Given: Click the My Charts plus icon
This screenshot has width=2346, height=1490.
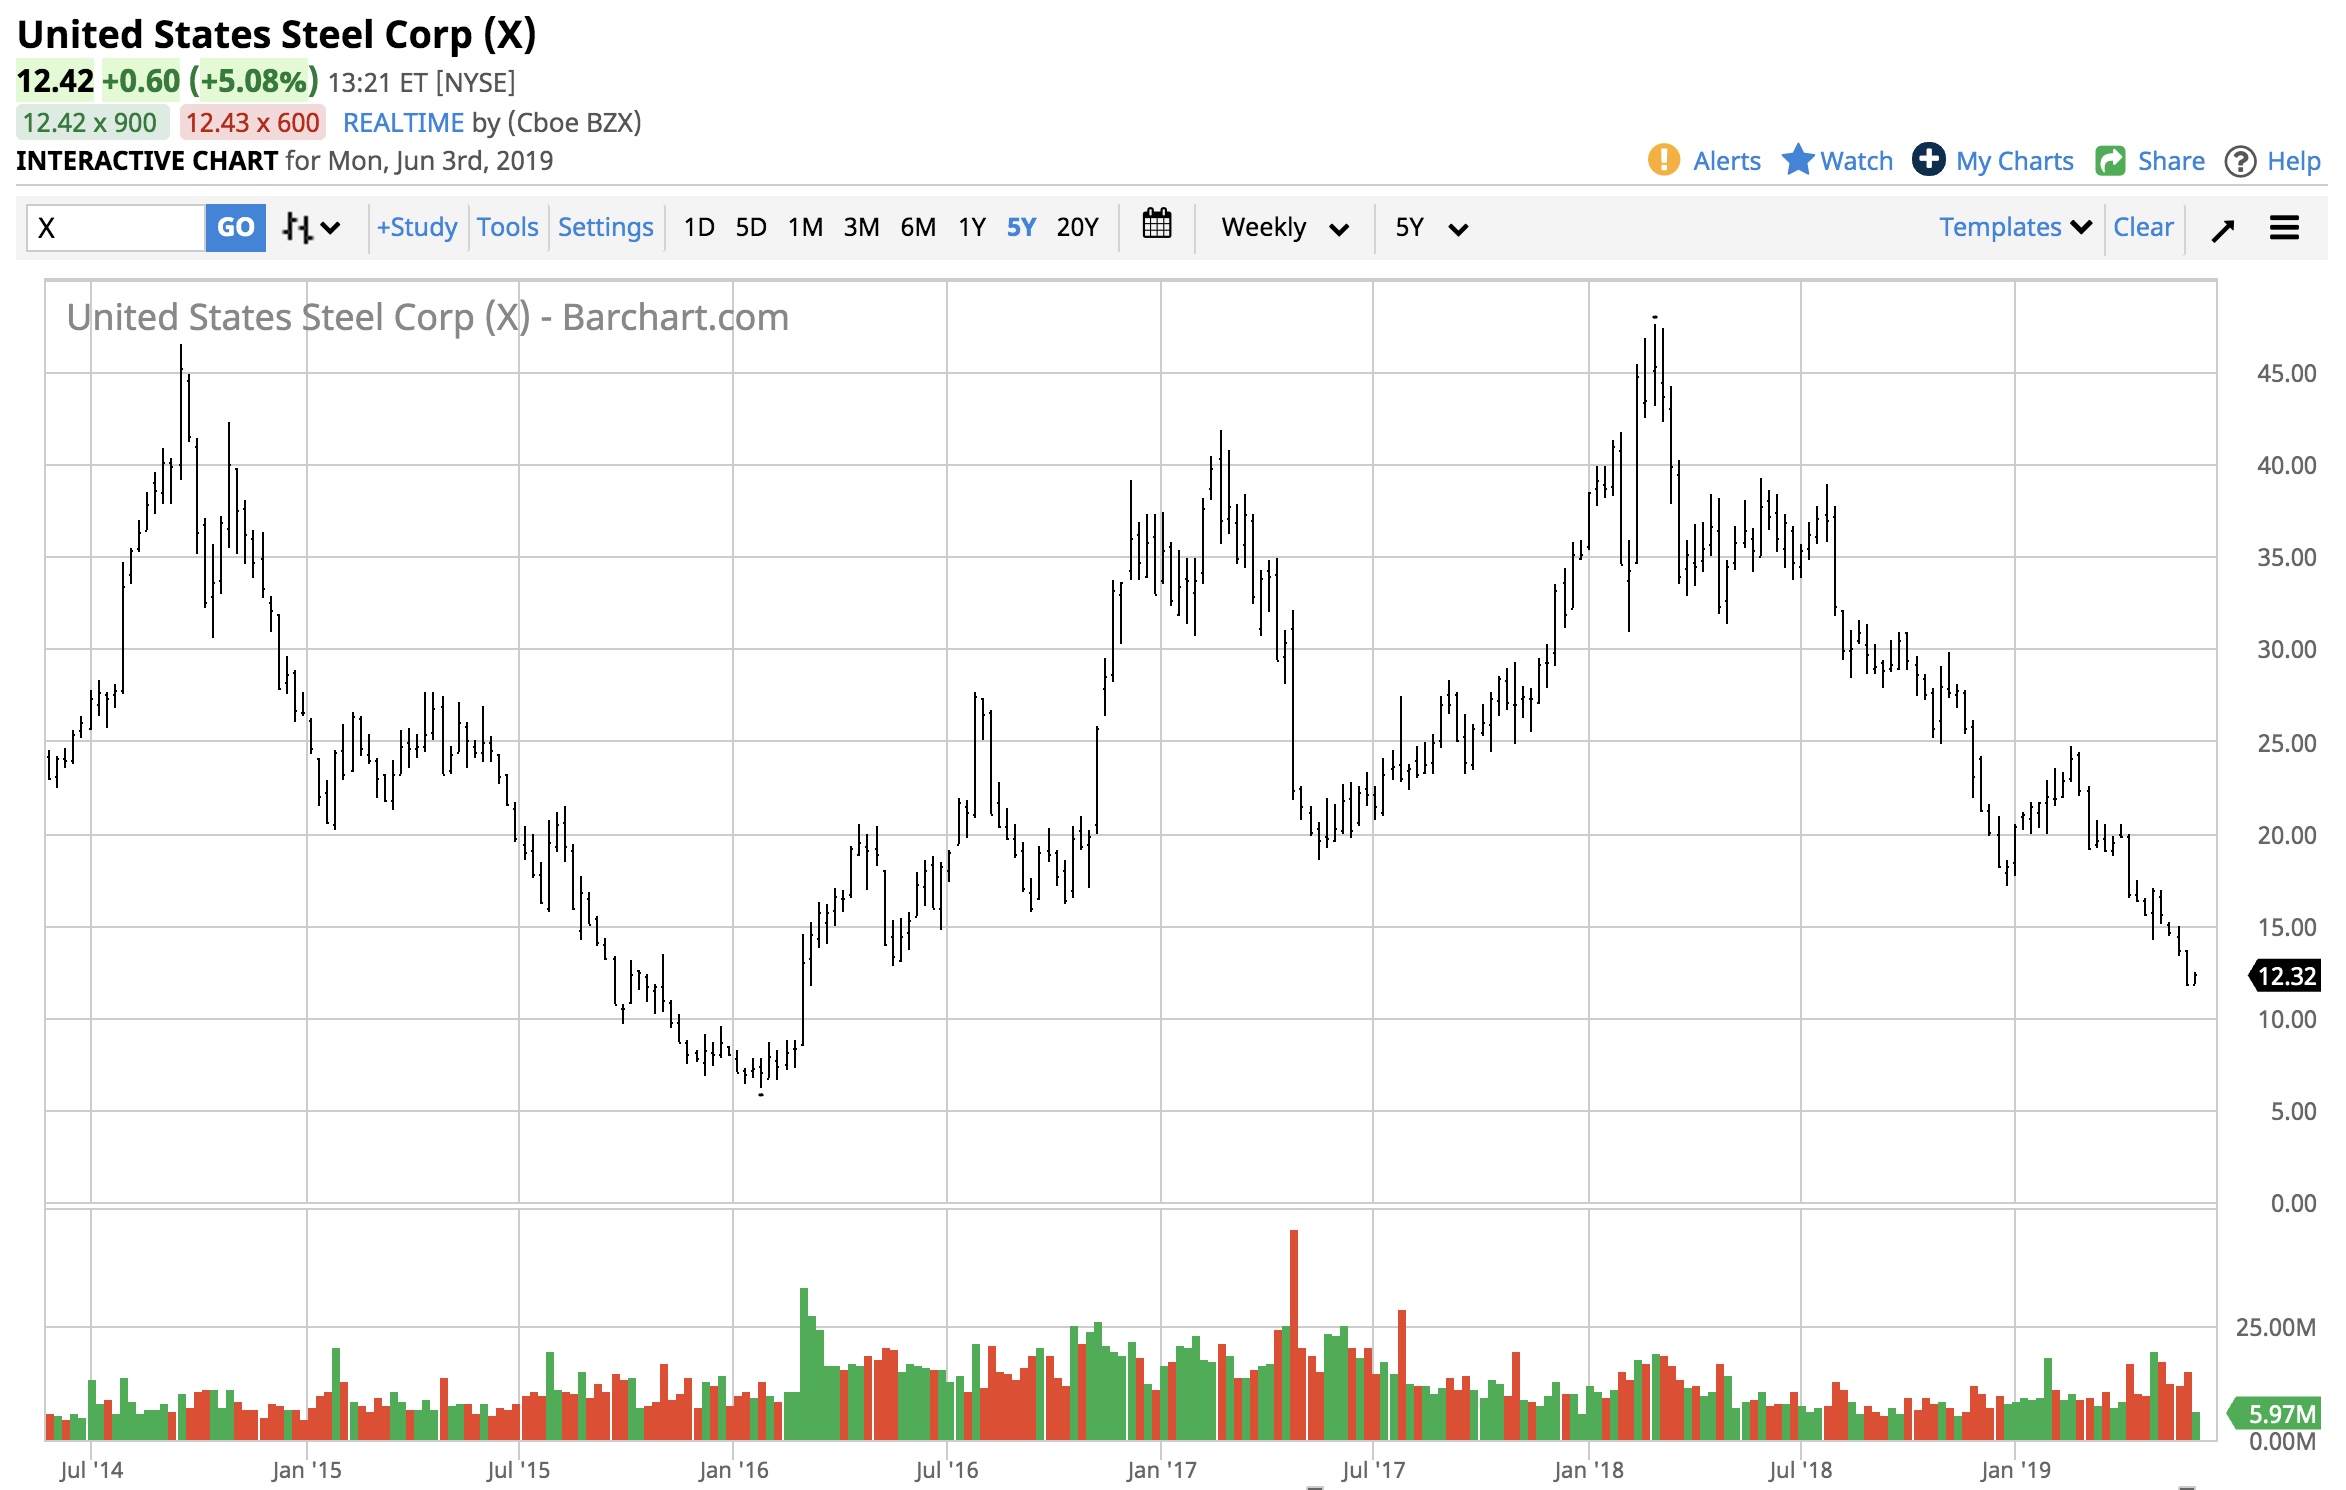Looking at the screenshot, I should (x=1929, y=159).
